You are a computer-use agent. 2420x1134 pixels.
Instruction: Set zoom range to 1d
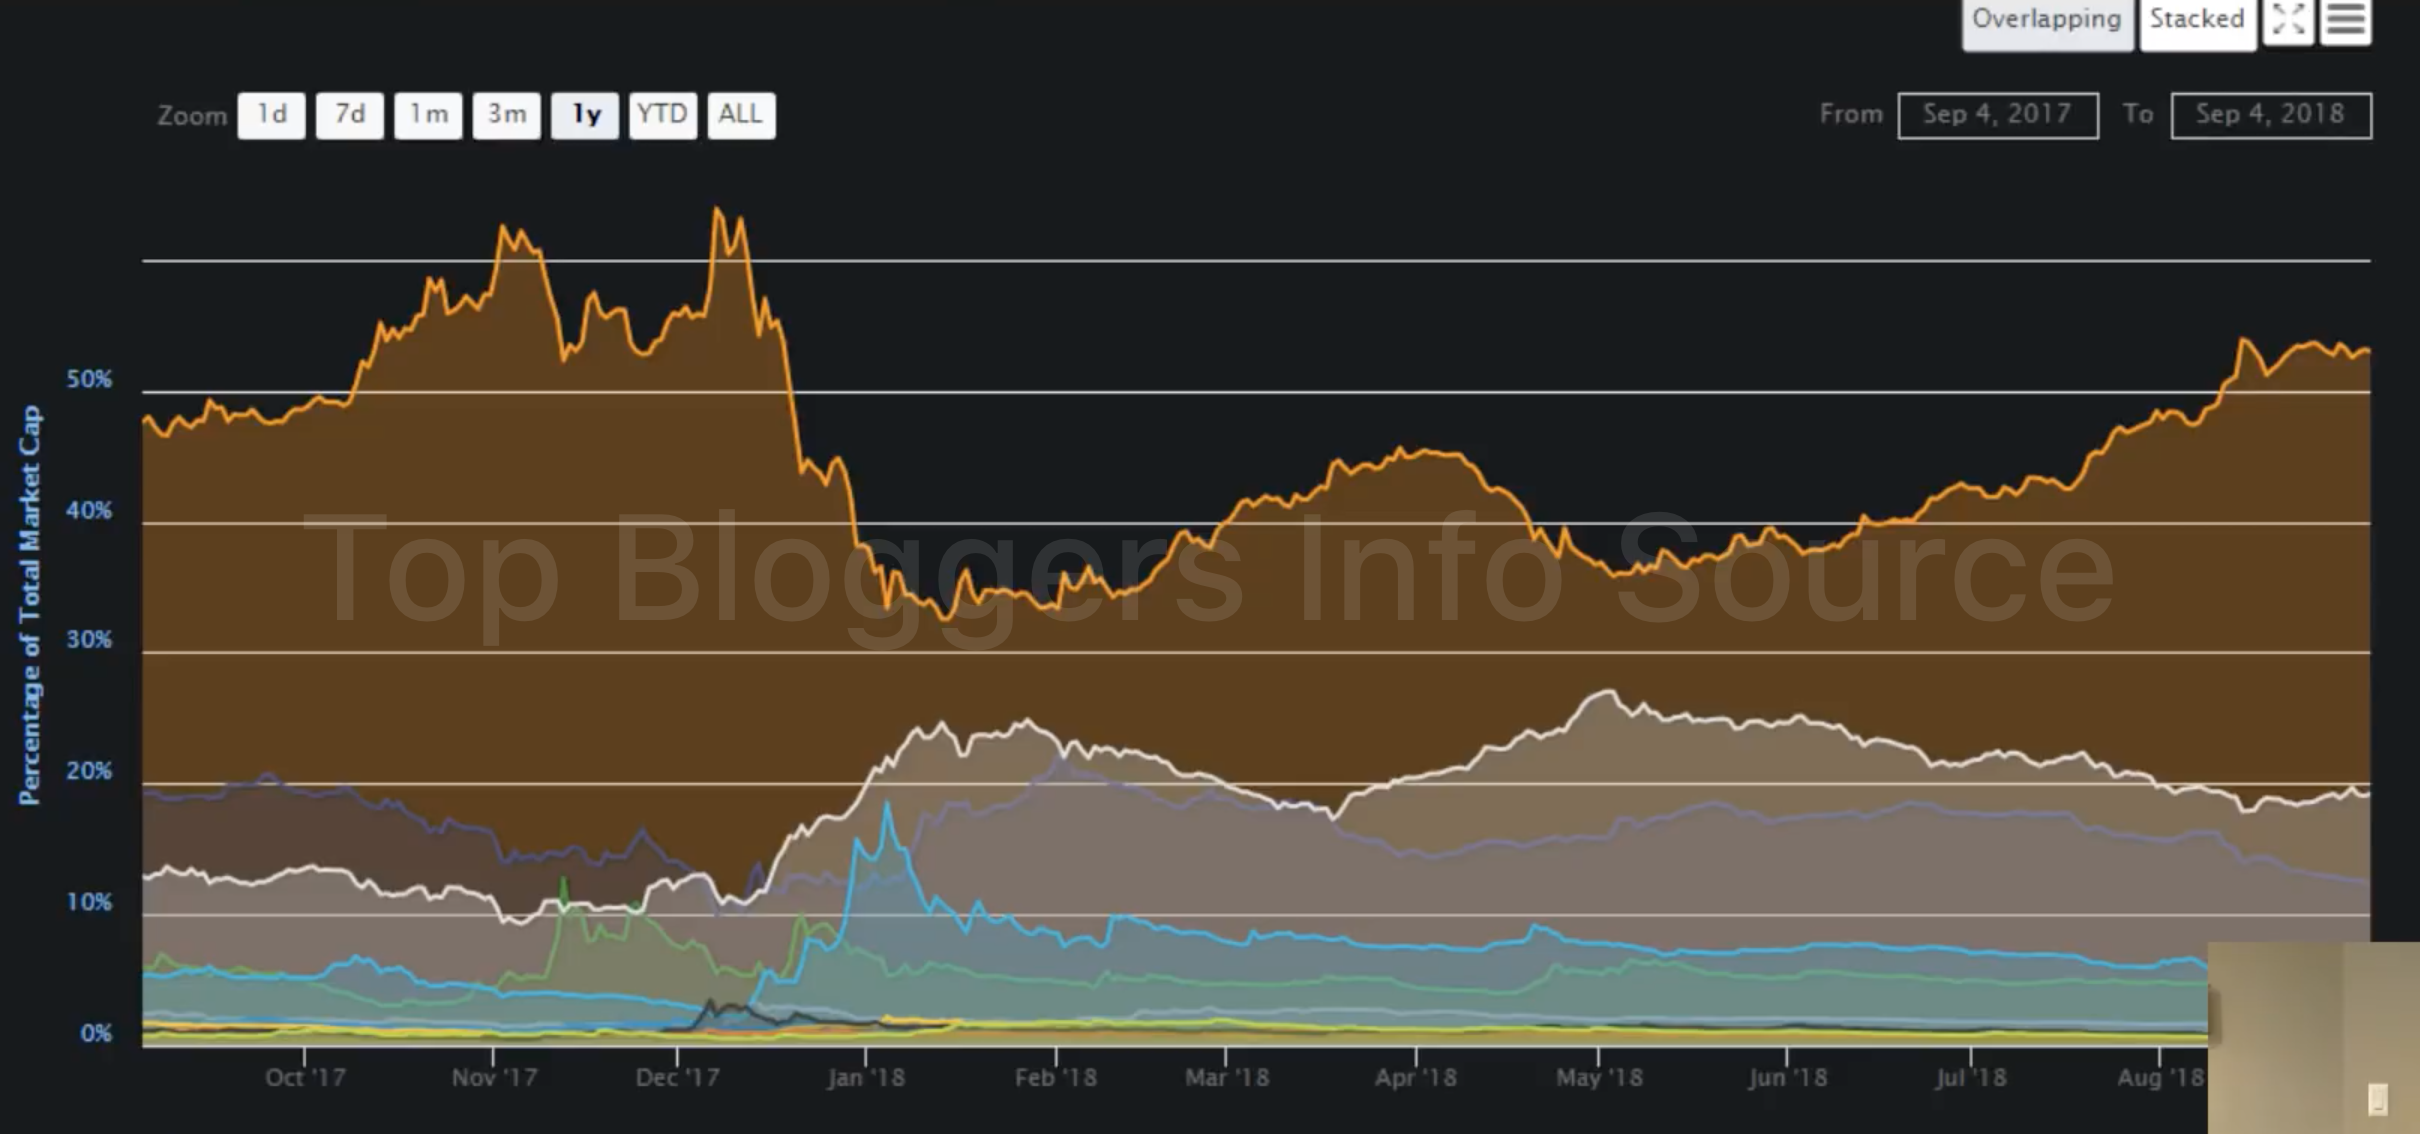pos(271,115)
